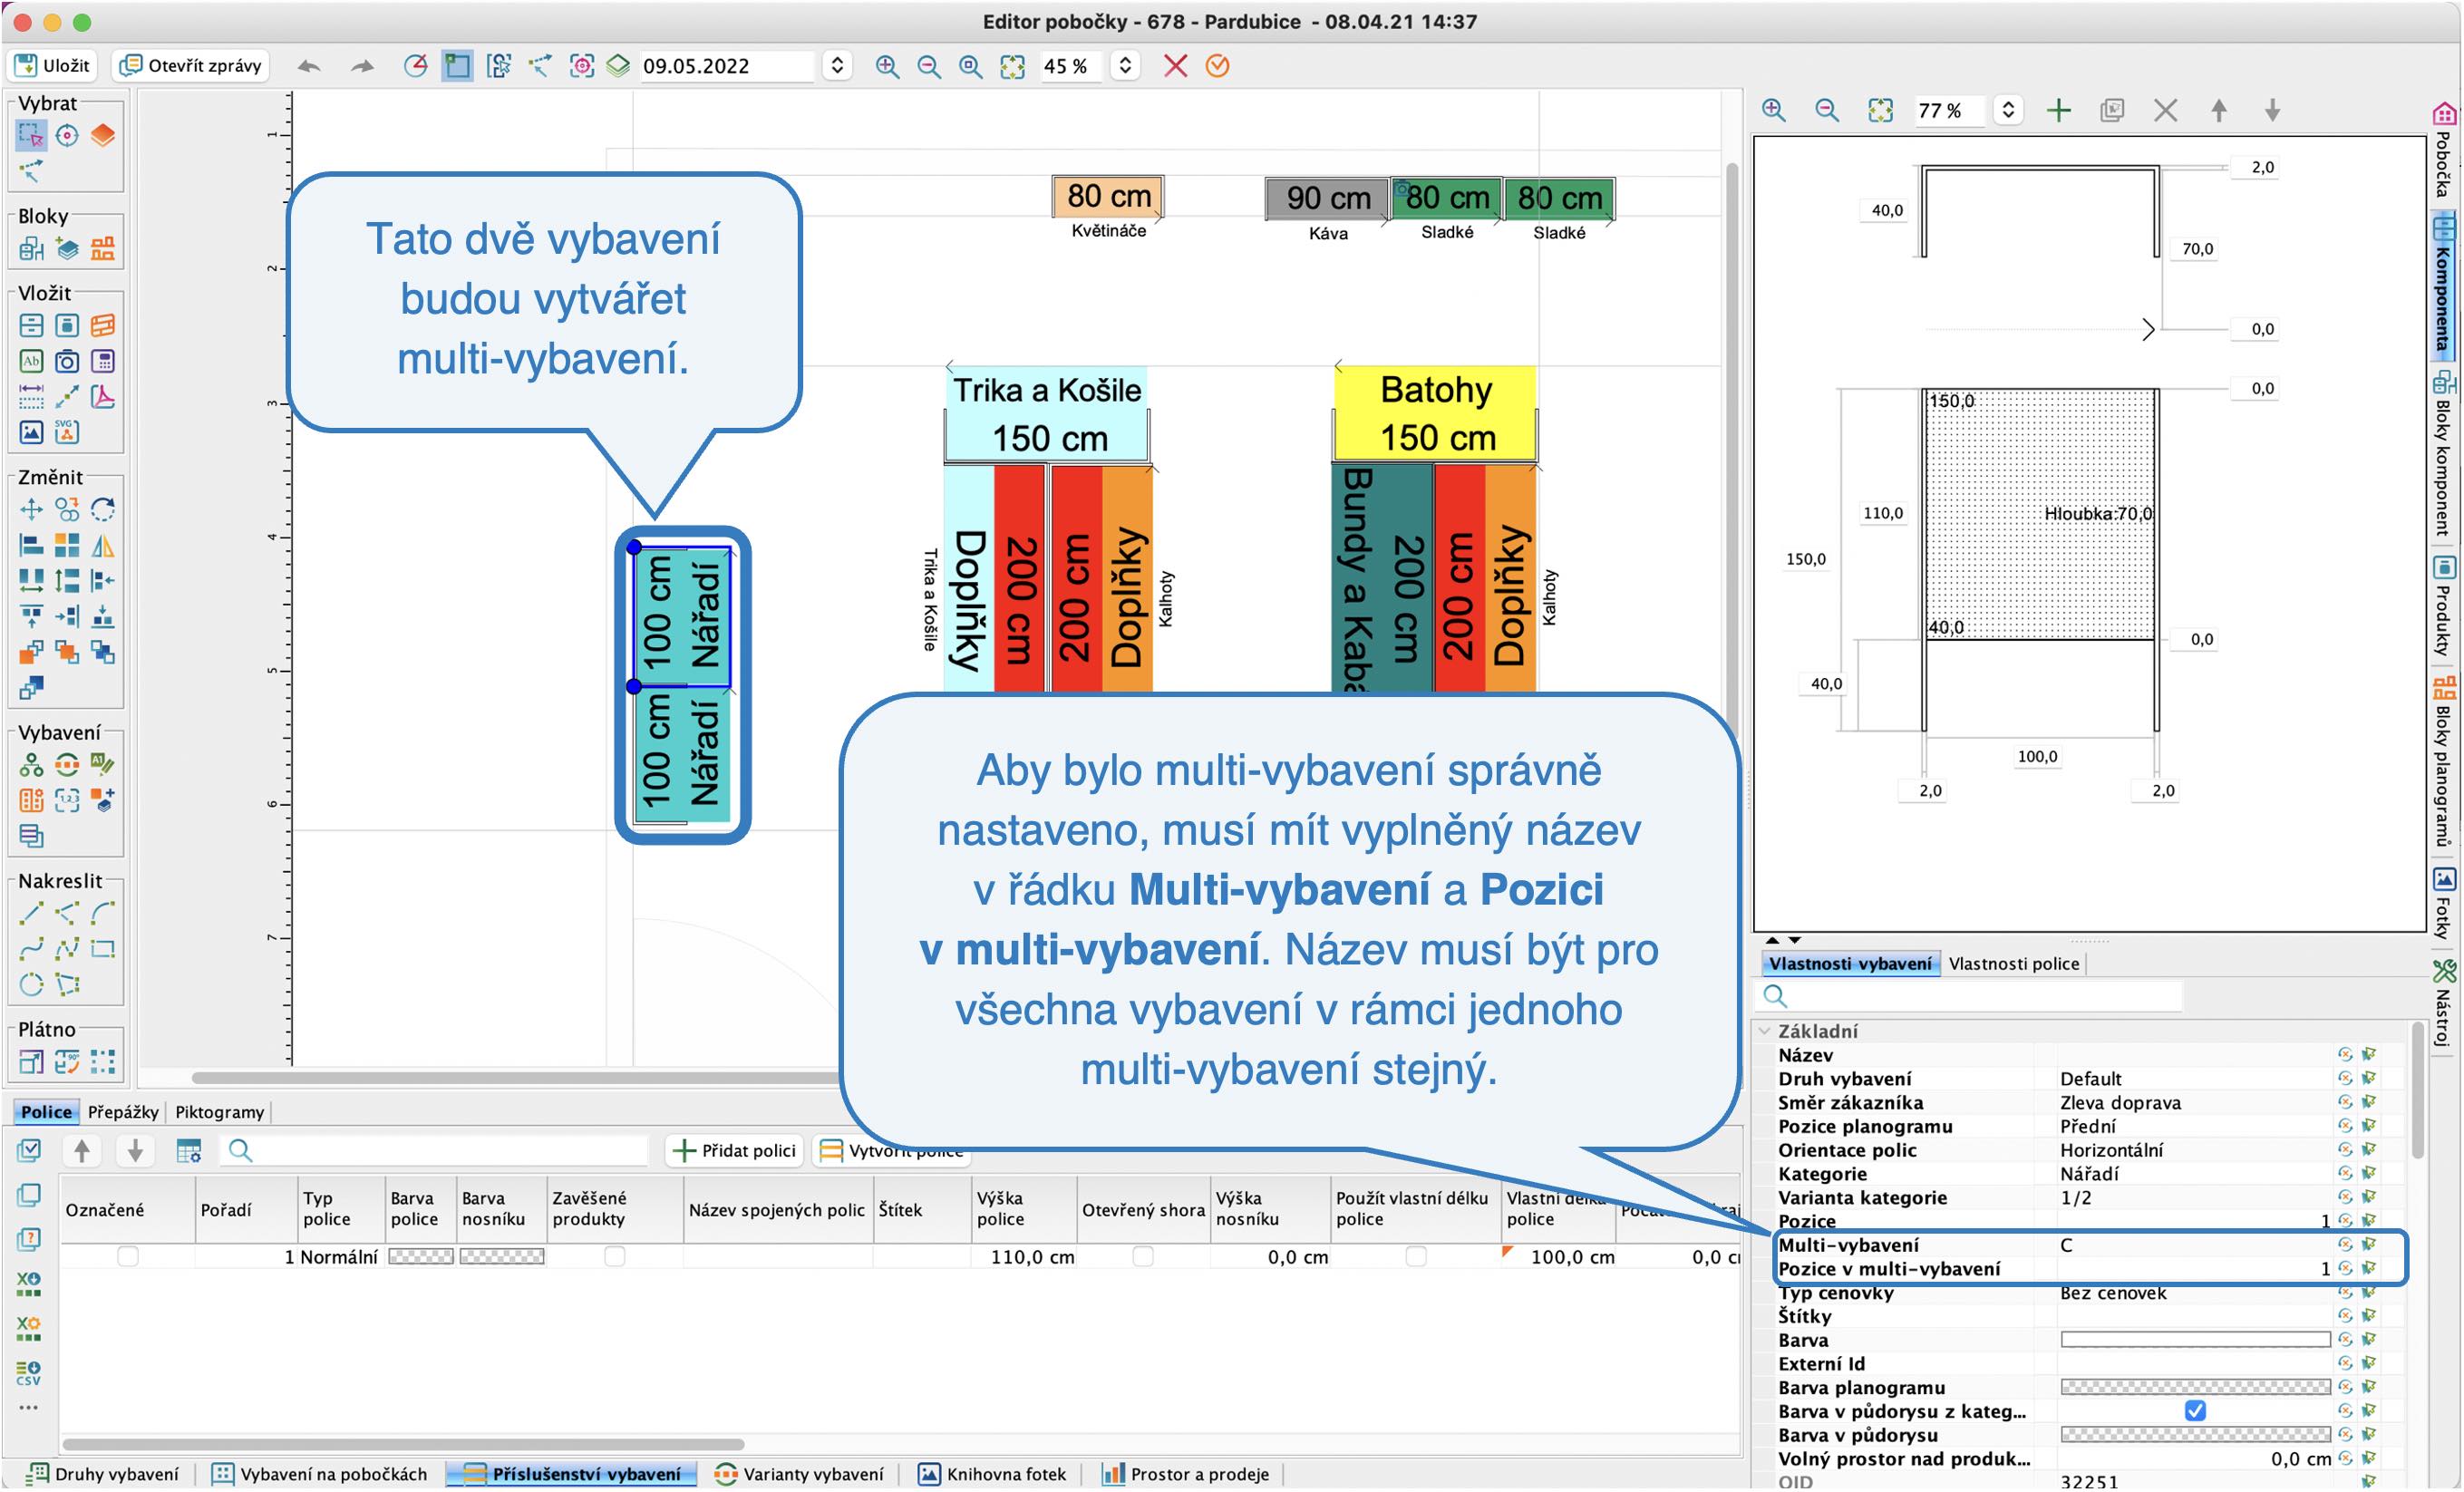The height and width of the screenshot is (1492, 2464).
Task: Click the Uložit save button
Action: point(53,66)
